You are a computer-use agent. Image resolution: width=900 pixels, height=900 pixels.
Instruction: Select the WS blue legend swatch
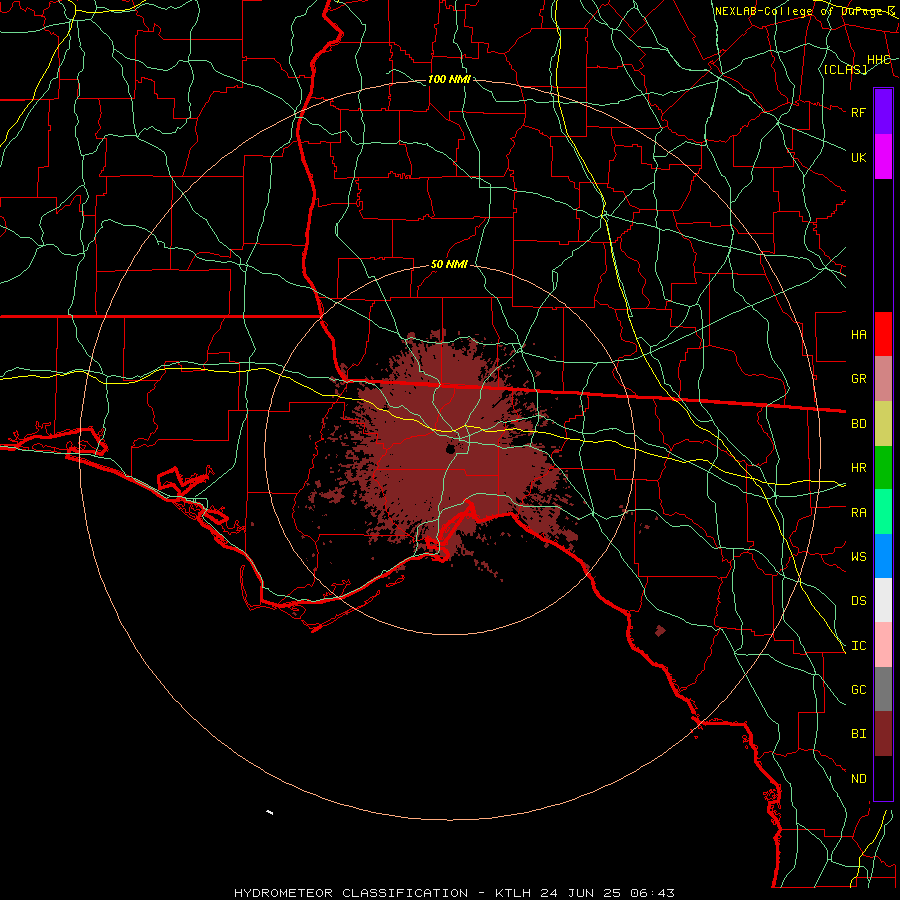883,556
